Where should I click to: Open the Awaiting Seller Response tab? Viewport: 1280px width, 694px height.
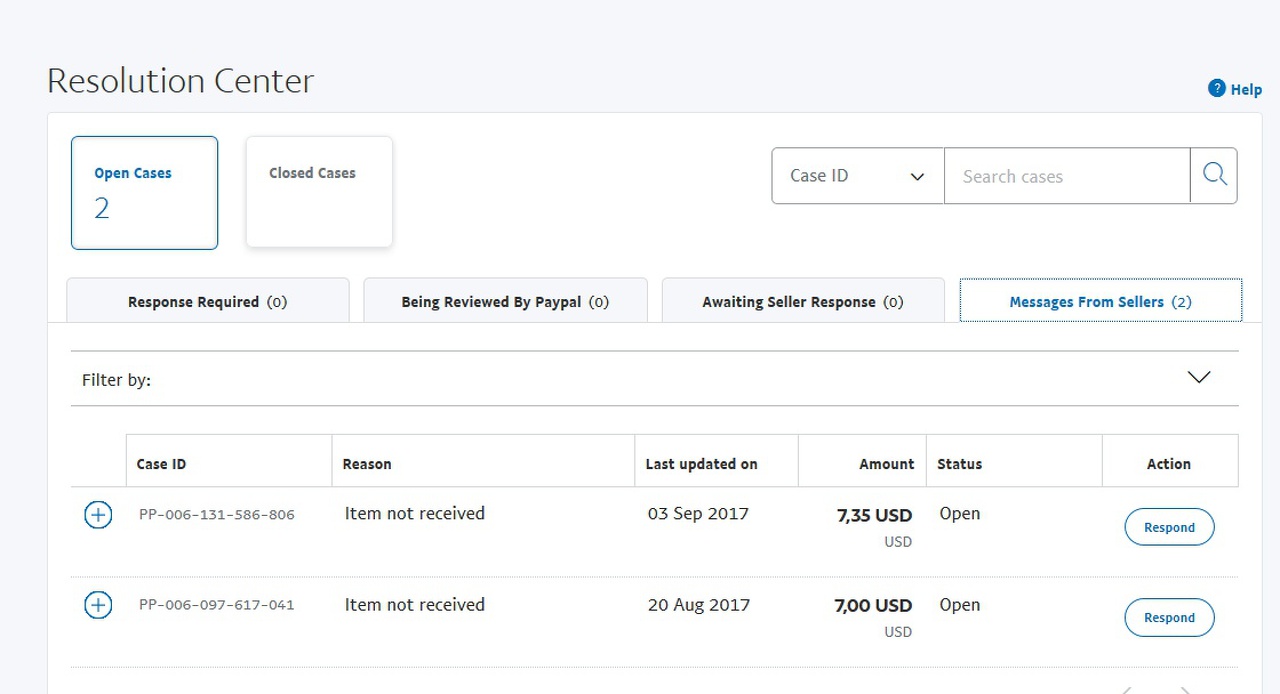click(803, 302)
